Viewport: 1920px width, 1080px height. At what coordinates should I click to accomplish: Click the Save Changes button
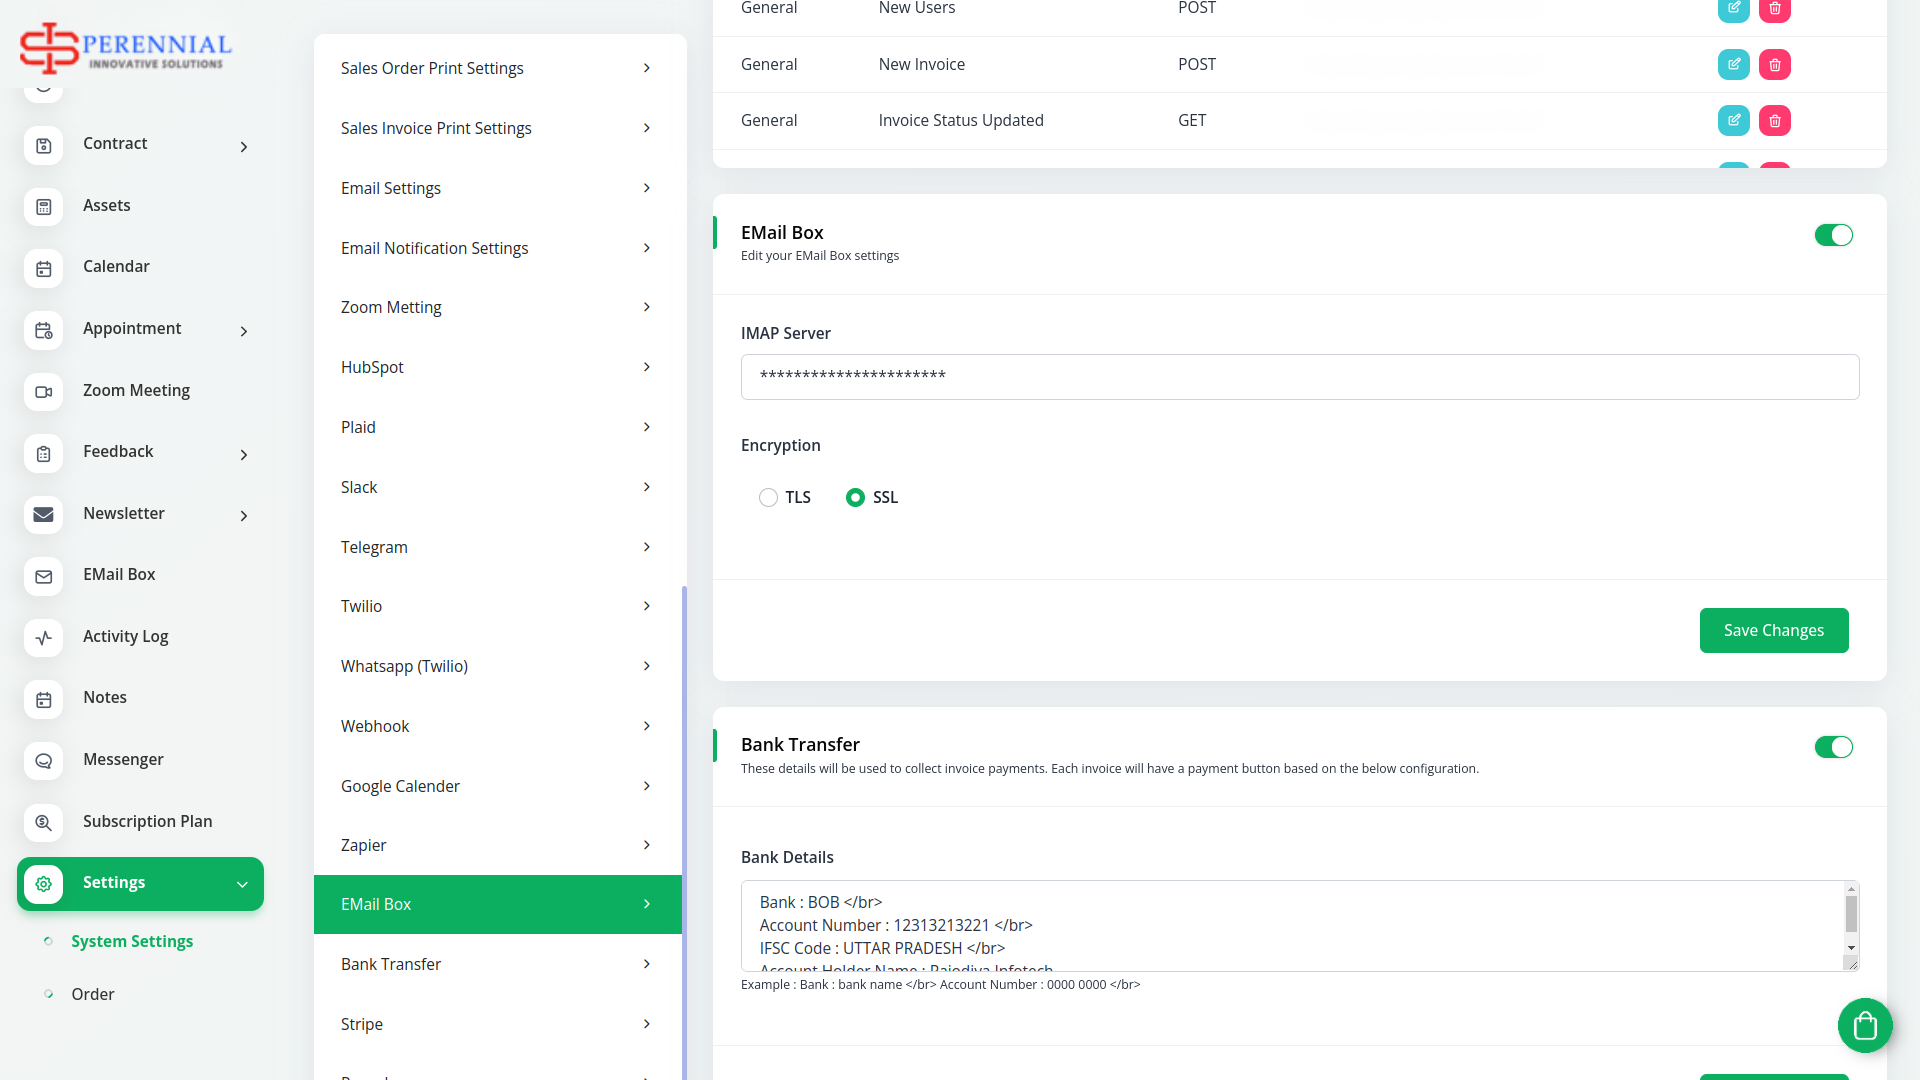point(1773,630)
